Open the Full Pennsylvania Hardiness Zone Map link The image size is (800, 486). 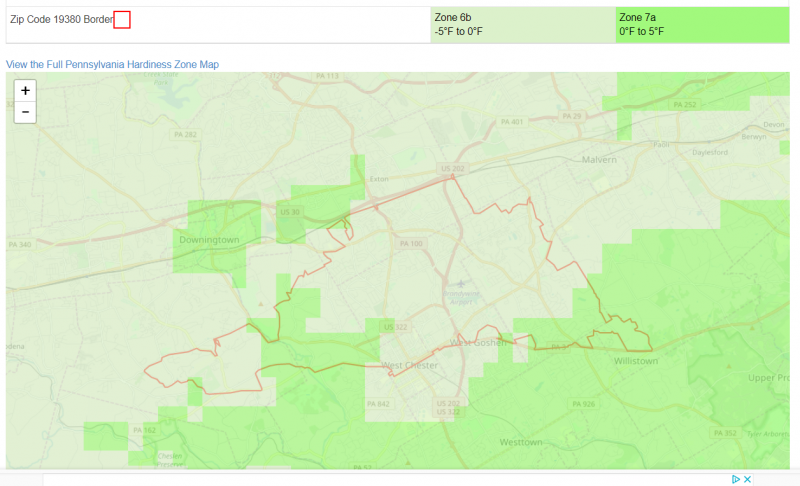[112, 64]
